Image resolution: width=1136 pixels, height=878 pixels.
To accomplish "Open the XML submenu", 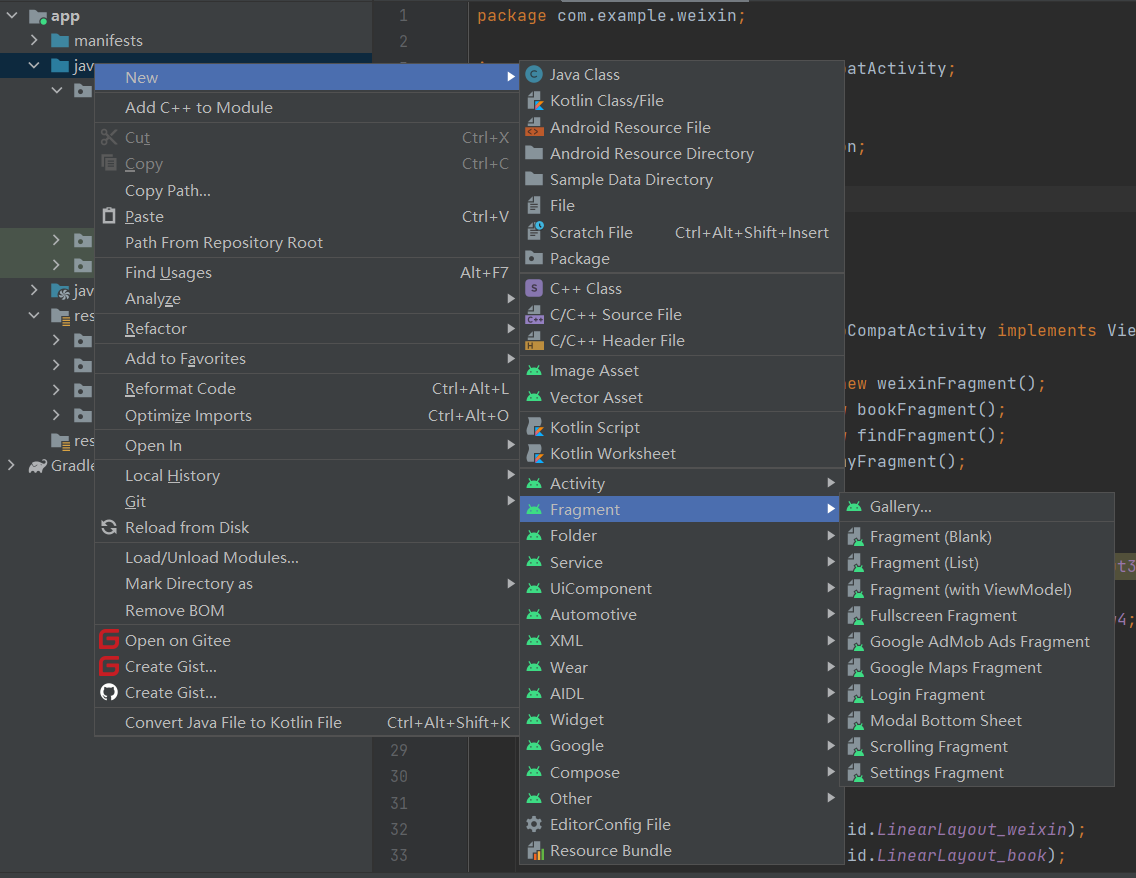I will pos(682,640).
